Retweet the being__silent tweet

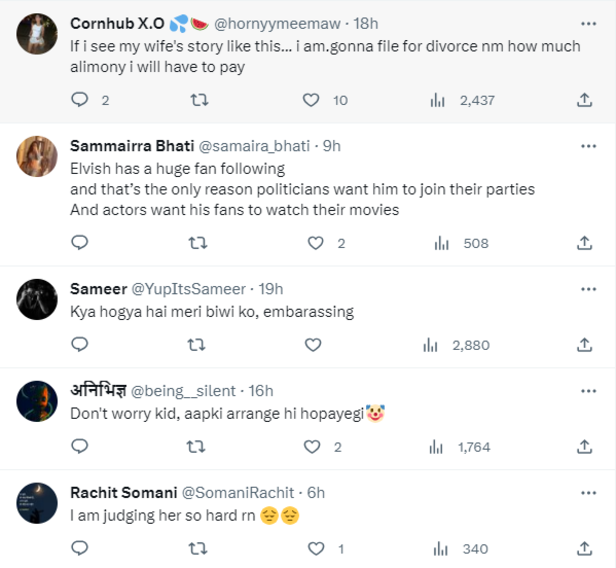(x=197, y=447)
